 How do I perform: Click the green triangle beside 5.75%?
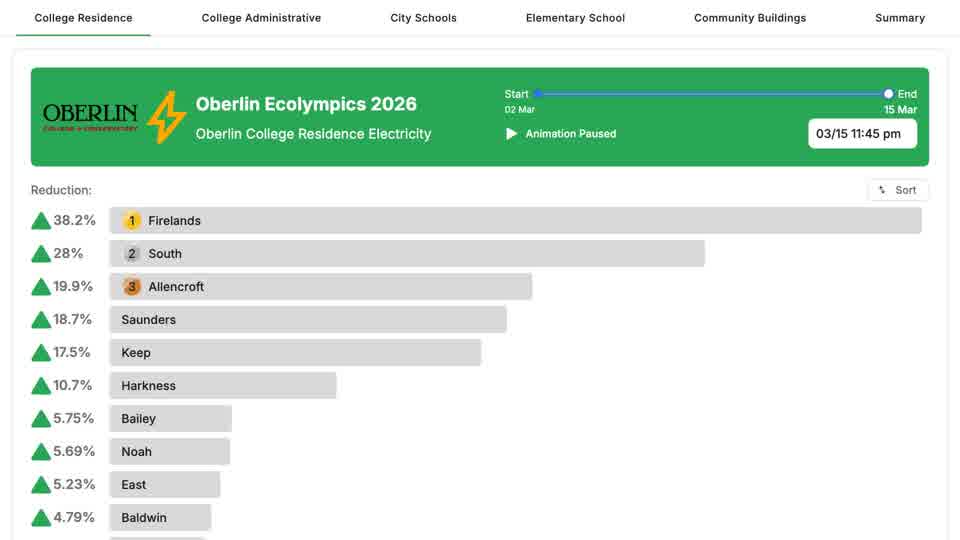click(x=41, y=419)
